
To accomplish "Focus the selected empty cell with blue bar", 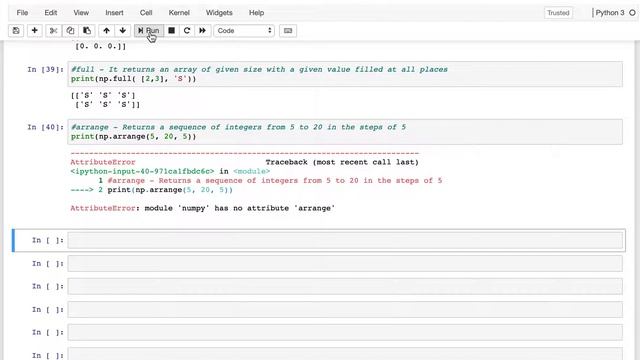I will [346, 240].
